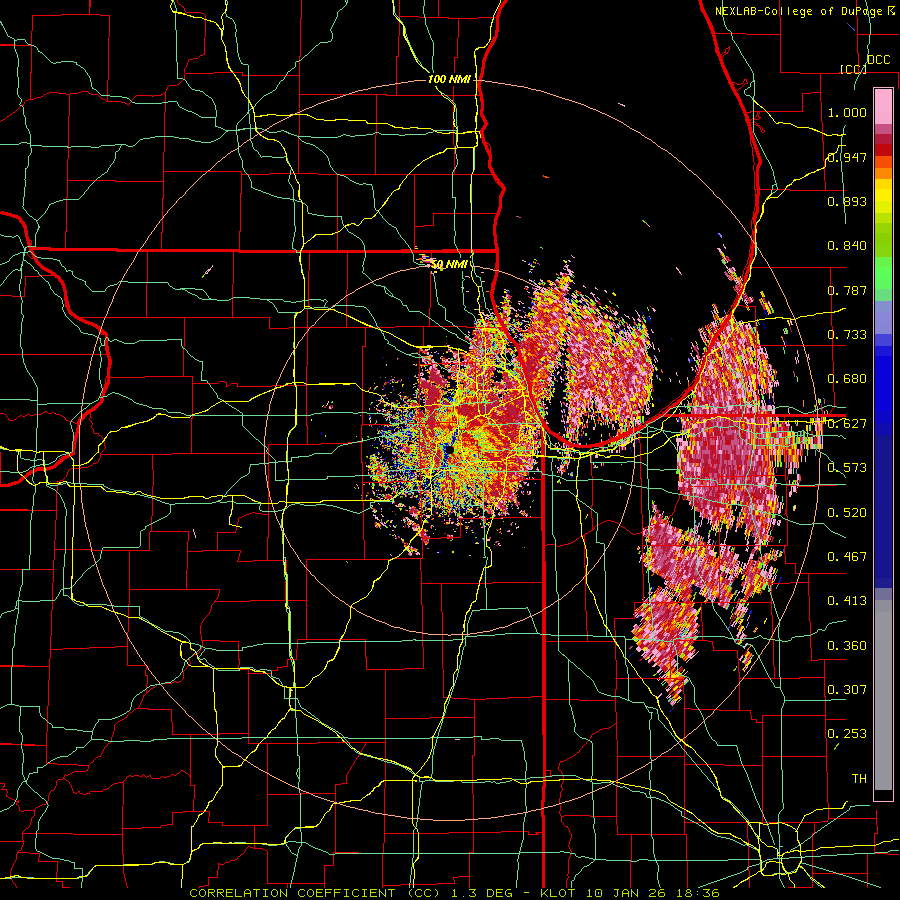Pick the light pink segment of the color bar
Screen dimensions: 900x900
[x=883, y=106]
